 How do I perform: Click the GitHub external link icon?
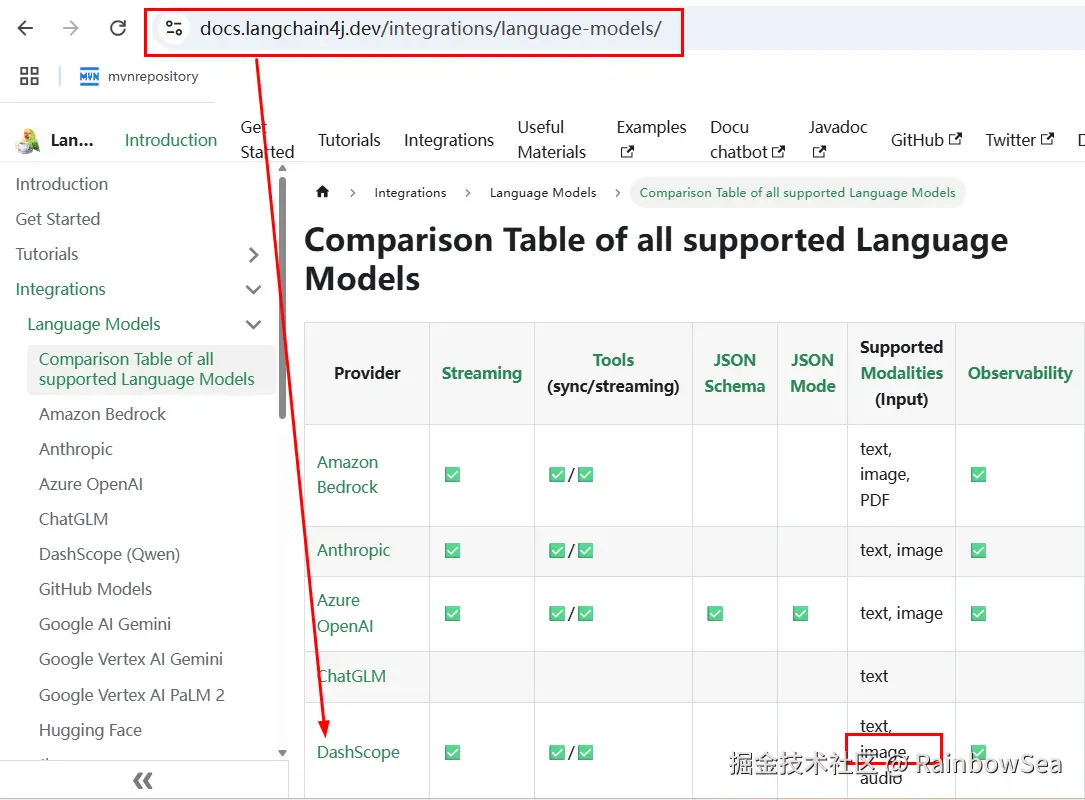tap(955, 139)
